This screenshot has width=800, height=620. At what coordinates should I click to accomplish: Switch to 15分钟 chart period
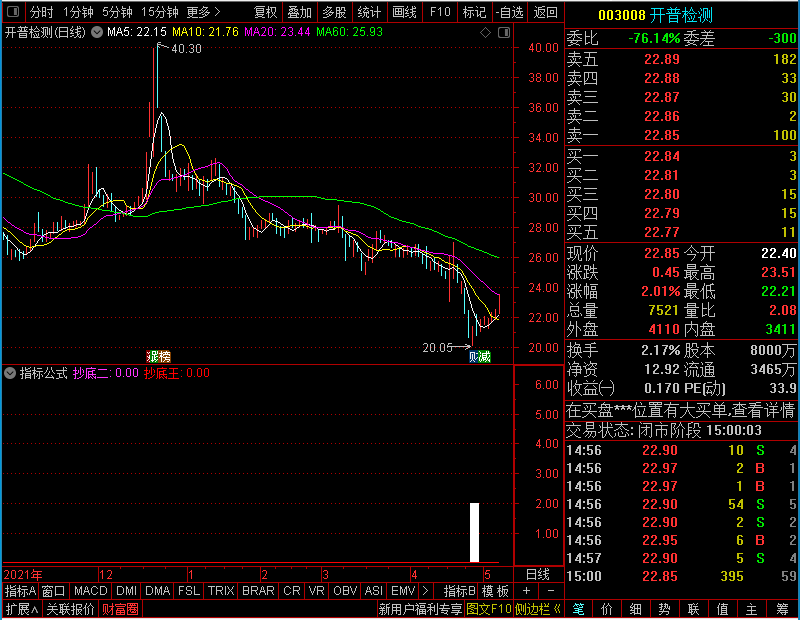(x=160, y=12)
